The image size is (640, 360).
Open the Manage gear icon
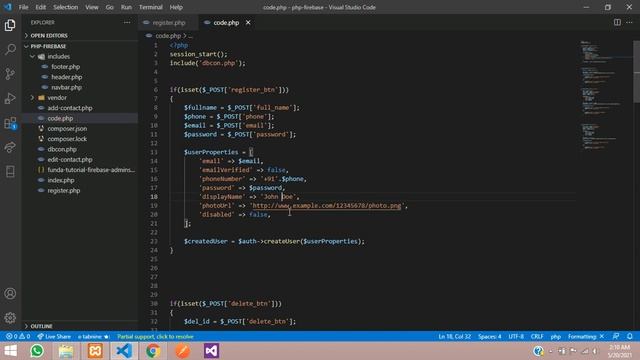coord(10,318)
